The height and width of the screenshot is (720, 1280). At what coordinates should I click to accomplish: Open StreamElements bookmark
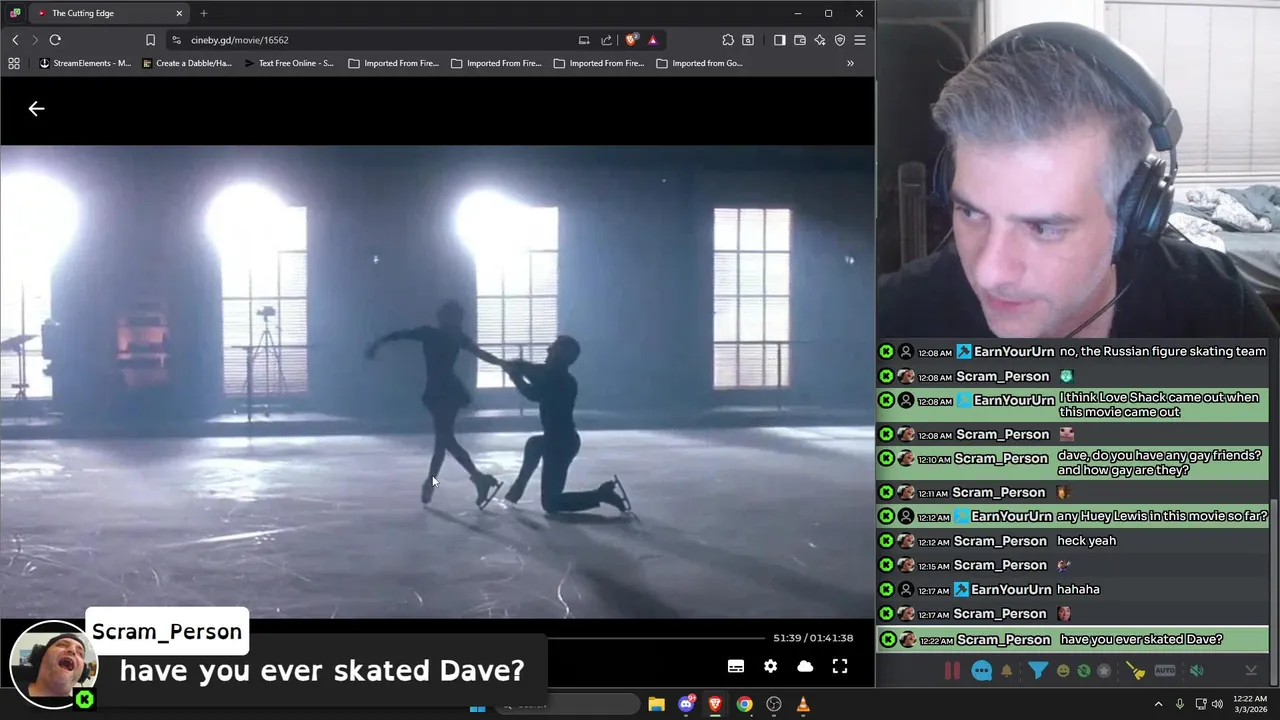[85, 63]
